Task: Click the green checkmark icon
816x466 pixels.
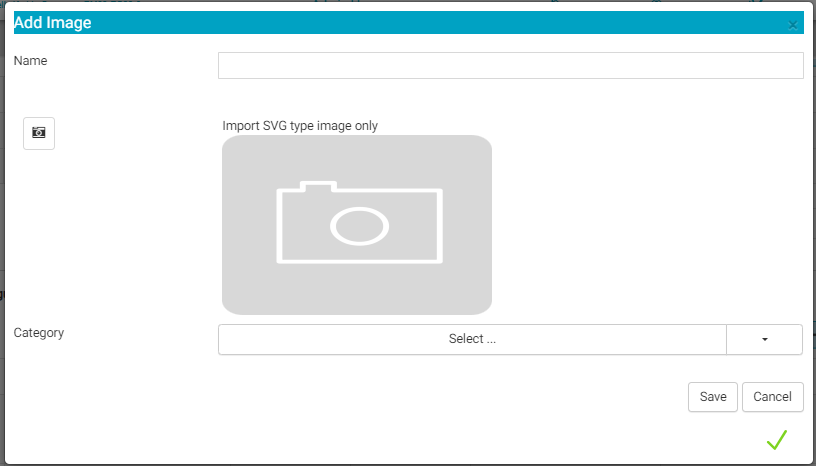Action: tap(776, 439)
